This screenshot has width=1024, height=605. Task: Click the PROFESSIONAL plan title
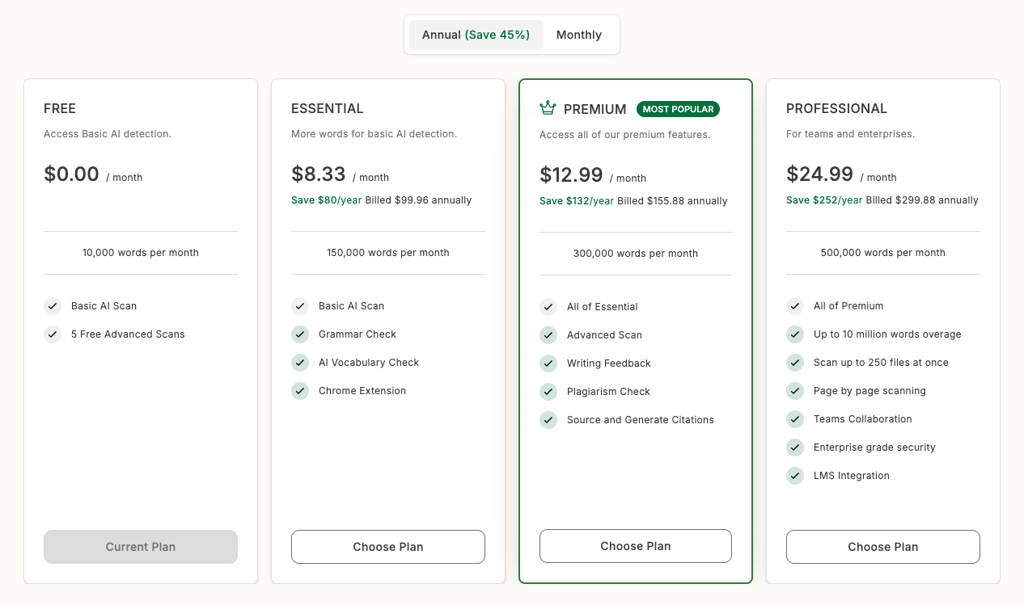tap(837, 108)
